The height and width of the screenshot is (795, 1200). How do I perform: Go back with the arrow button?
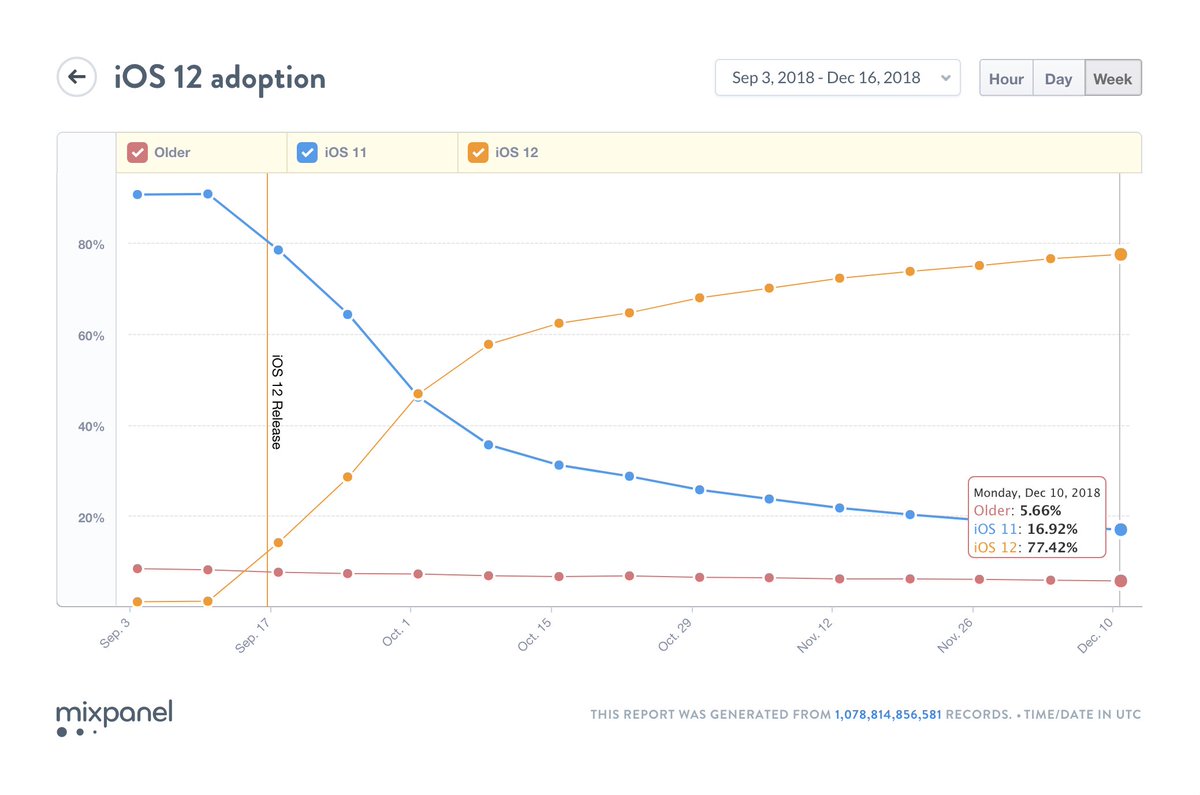[x=76, y=76]
